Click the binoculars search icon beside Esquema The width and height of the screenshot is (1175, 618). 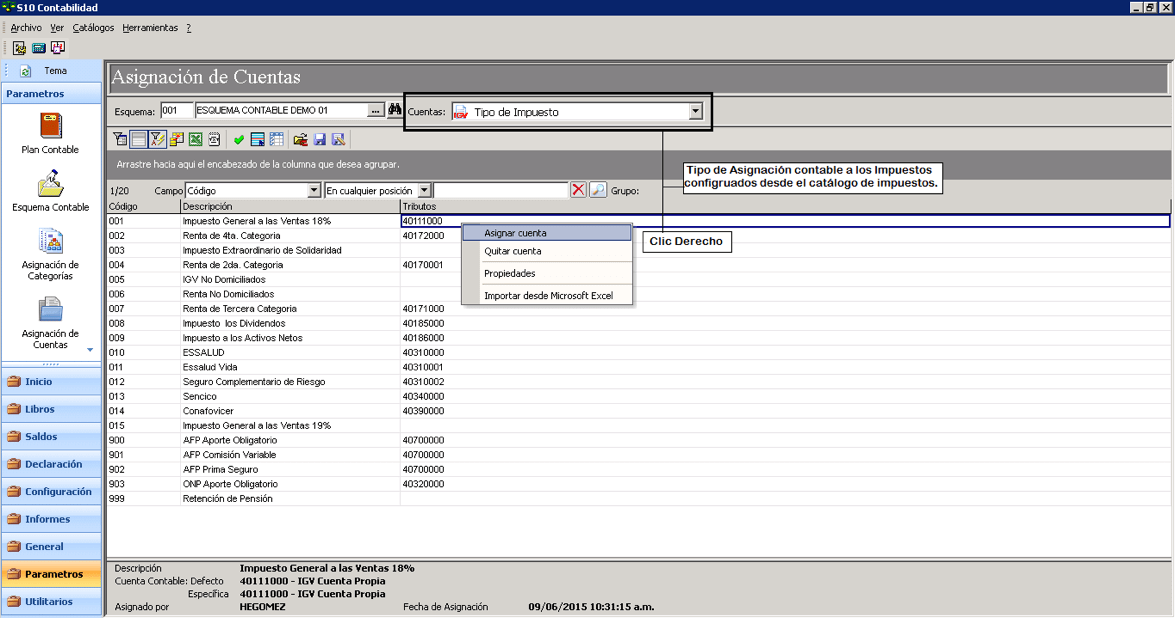[395, 110]
